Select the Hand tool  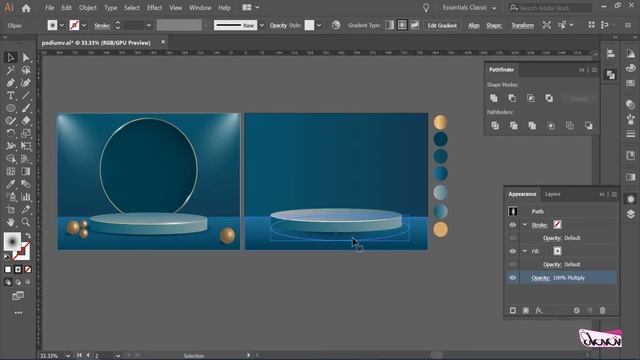(x=11, y=222)
